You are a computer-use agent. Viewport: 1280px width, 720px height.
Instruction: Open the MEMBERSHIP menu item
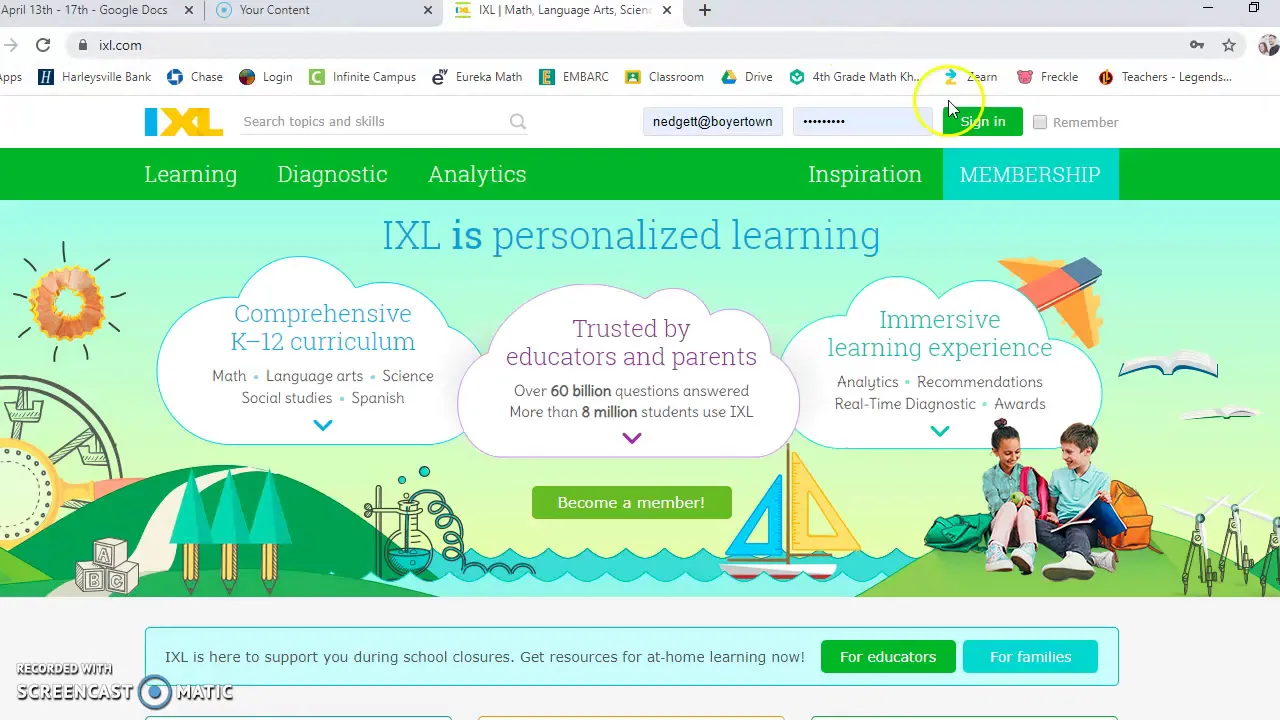tap(1030, 174)
